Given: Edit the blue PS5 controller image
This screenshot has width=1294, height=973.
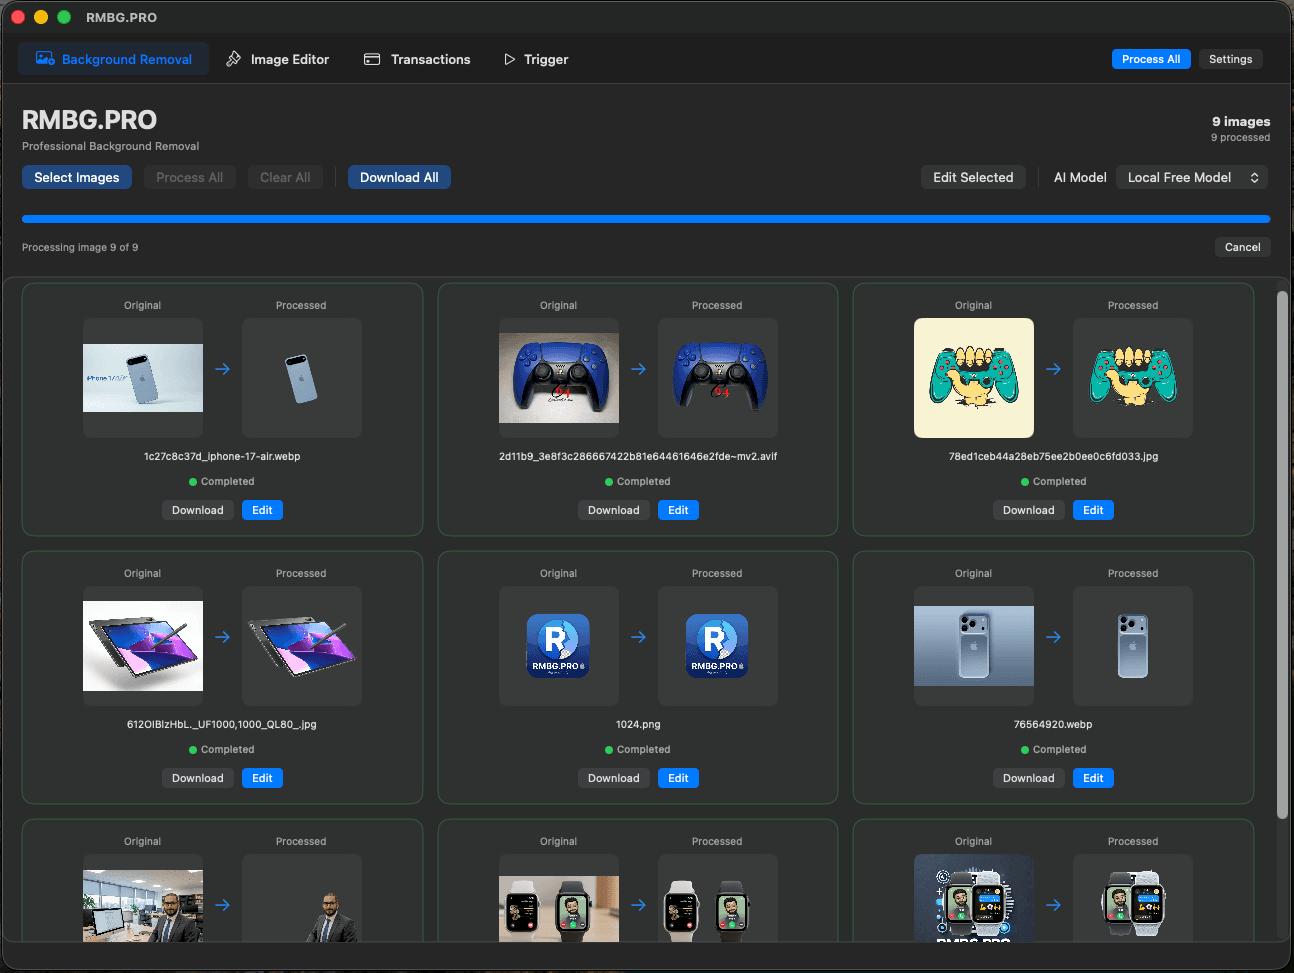Looking at the screenshot, I should tap(678, 510).
